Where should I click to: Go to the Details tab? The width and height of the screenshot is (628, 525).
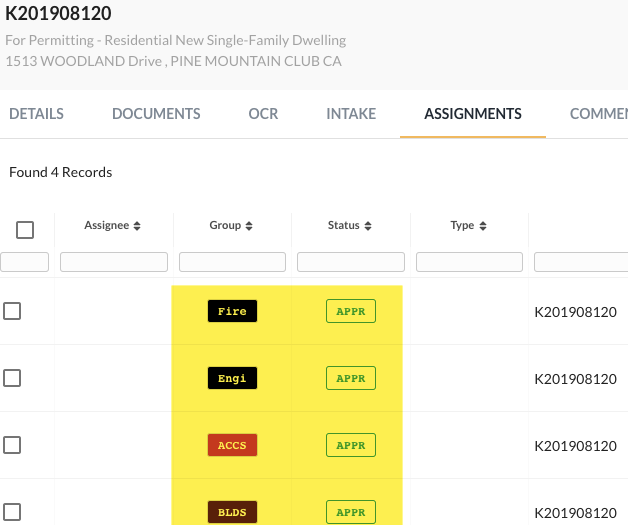point(36,114)
